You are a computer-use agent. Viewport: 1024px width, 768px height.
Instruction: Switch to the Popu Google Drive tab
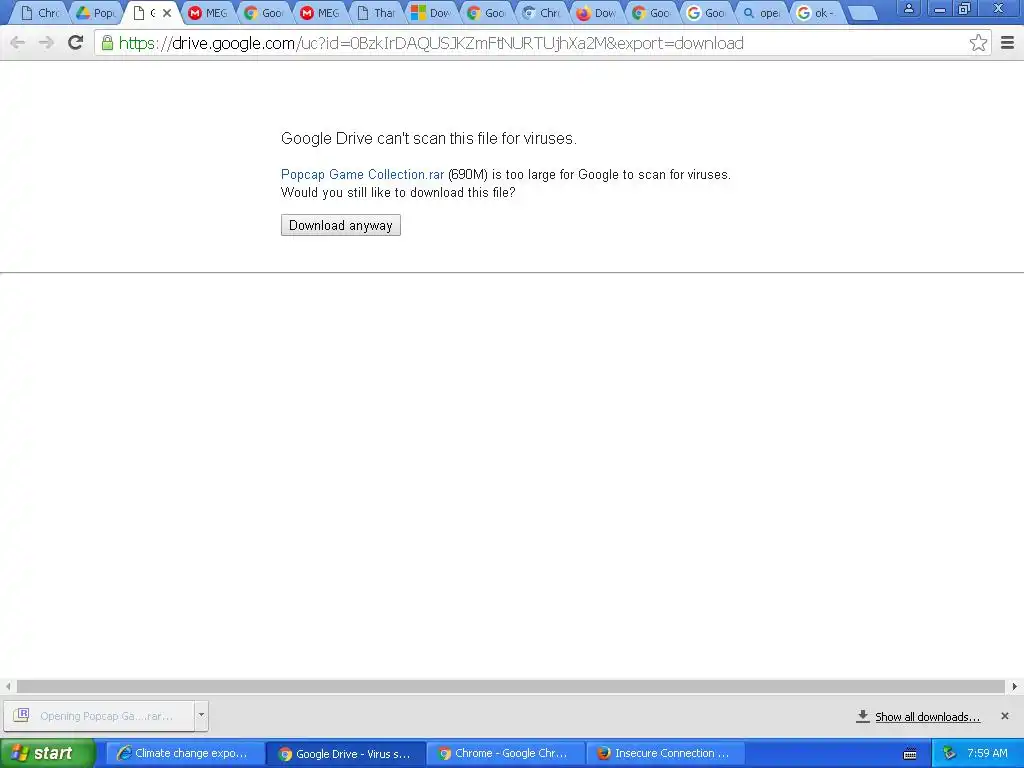click(x=95, y=13)
